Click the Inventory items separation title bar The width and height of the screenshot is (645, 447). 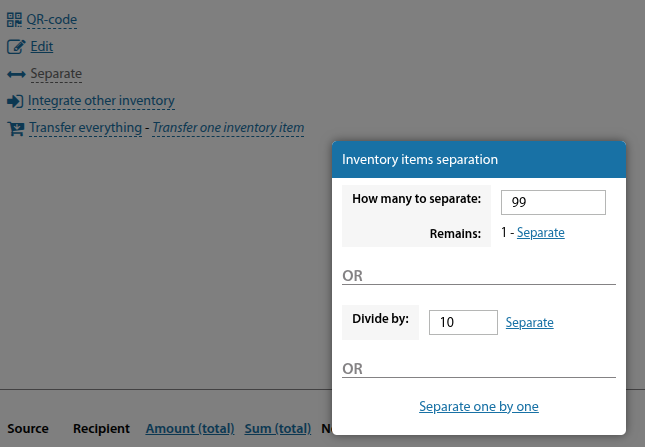pyautogui.click(x=479, y=159)
